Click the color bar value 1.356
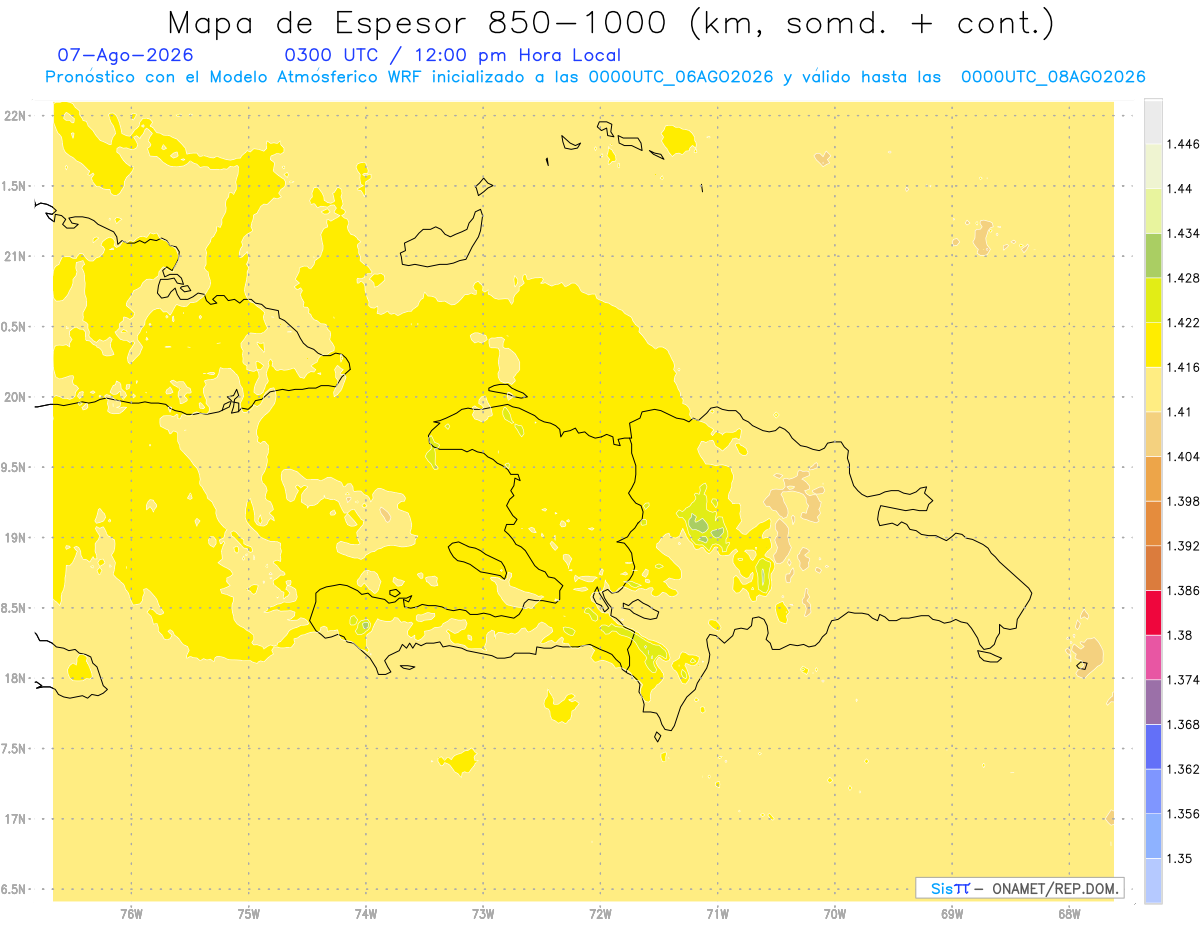 pyautogui.click(x=1183, y=813)
